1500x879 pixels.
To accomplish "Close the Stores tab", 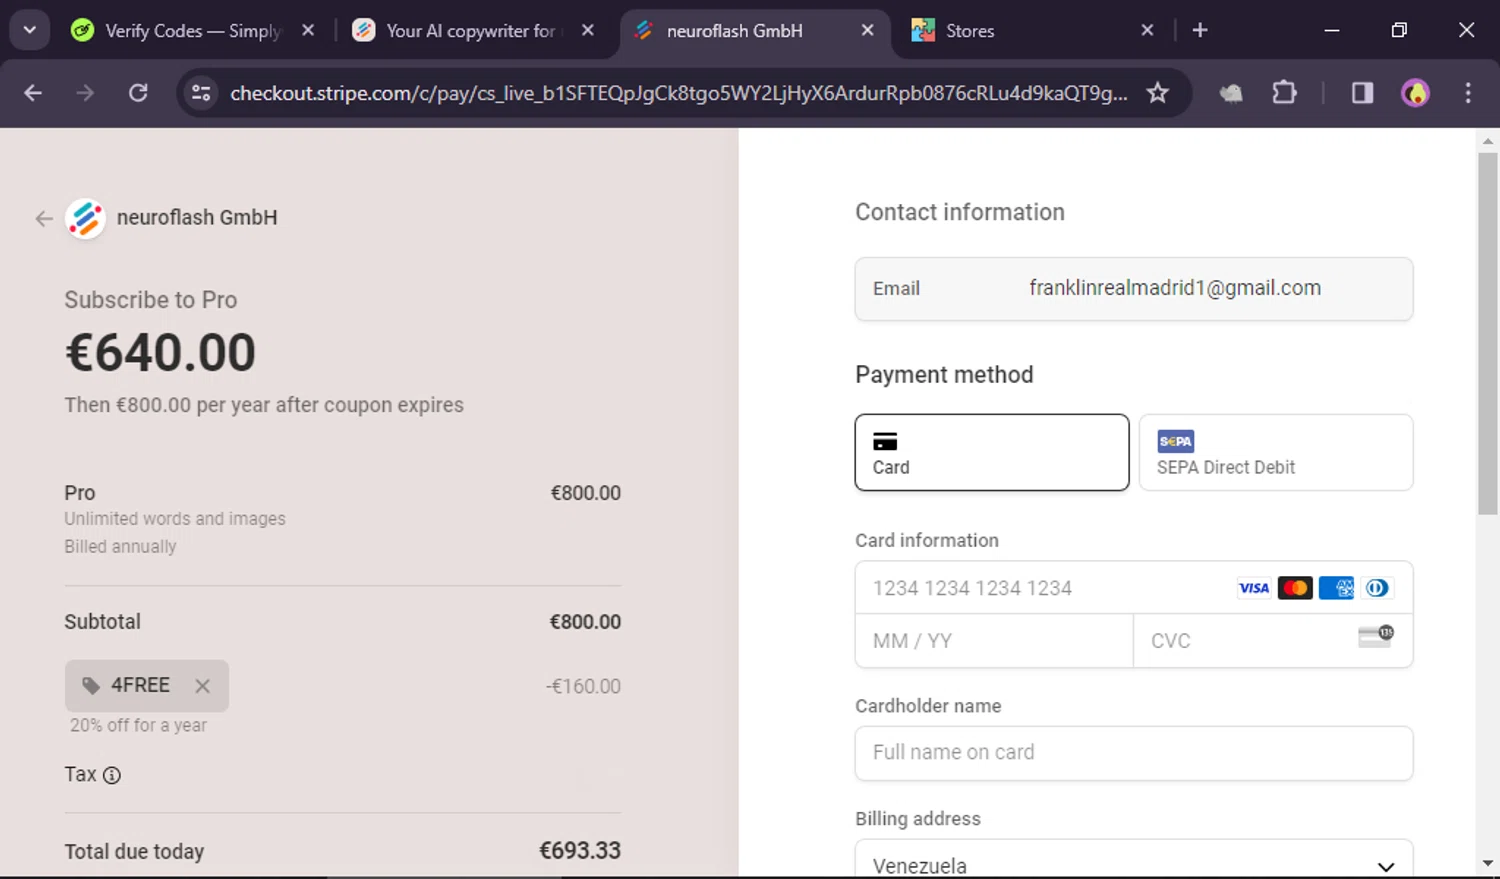I will pyautogui.click(x=1147, y=31).
